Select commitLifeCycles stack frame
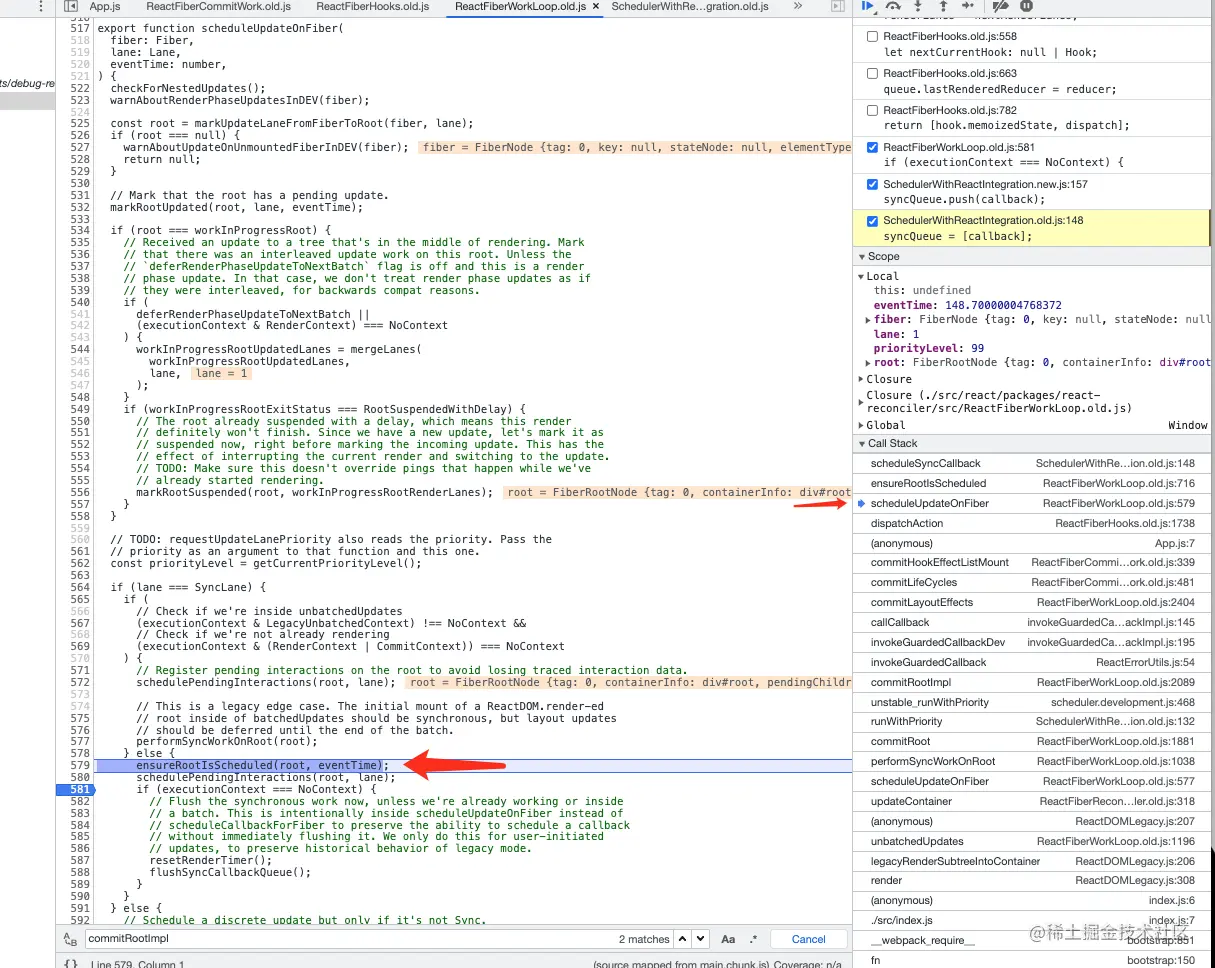This screenshot has height=968, width=1215. tap(1032, 582)
